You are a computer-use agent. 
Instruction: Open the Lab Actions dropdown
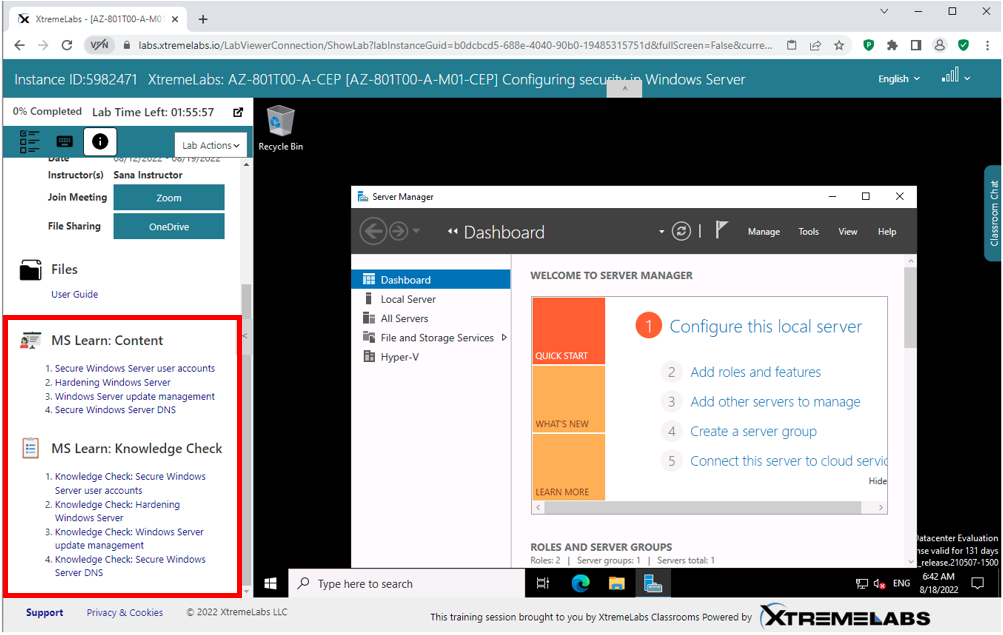211,145
